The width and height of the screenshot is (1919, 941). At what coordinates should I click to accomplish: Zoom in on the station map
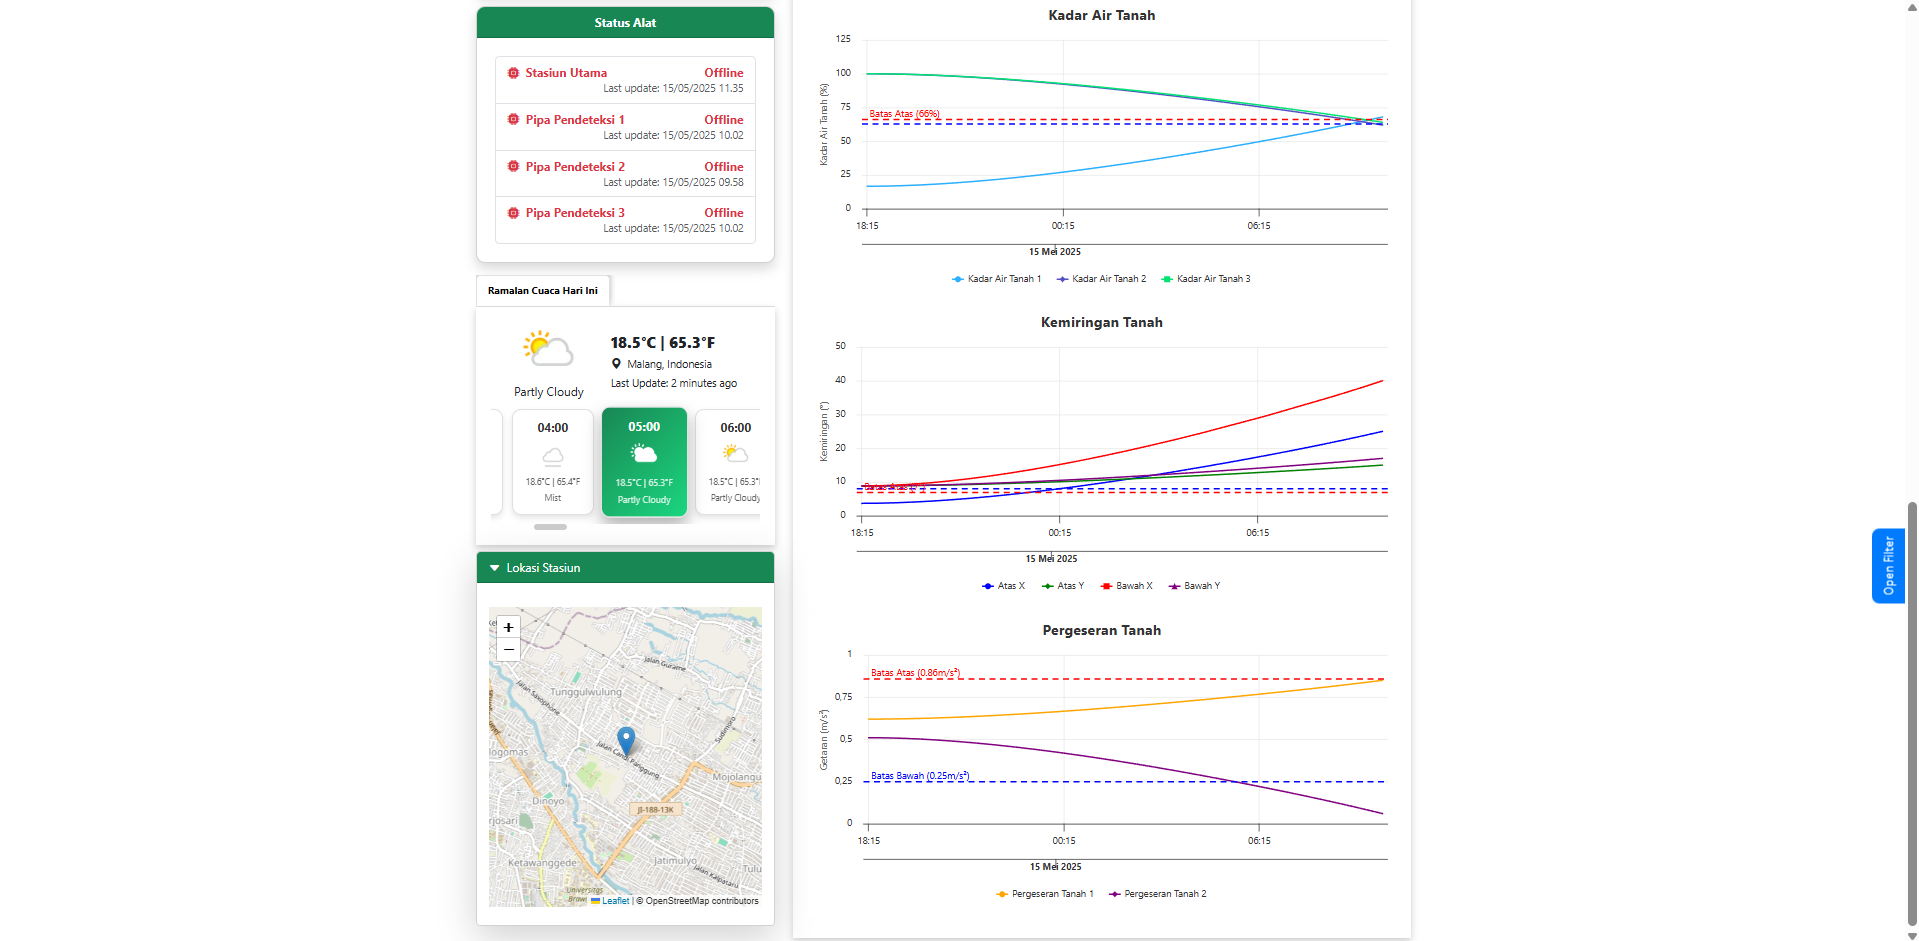point(508,627)
